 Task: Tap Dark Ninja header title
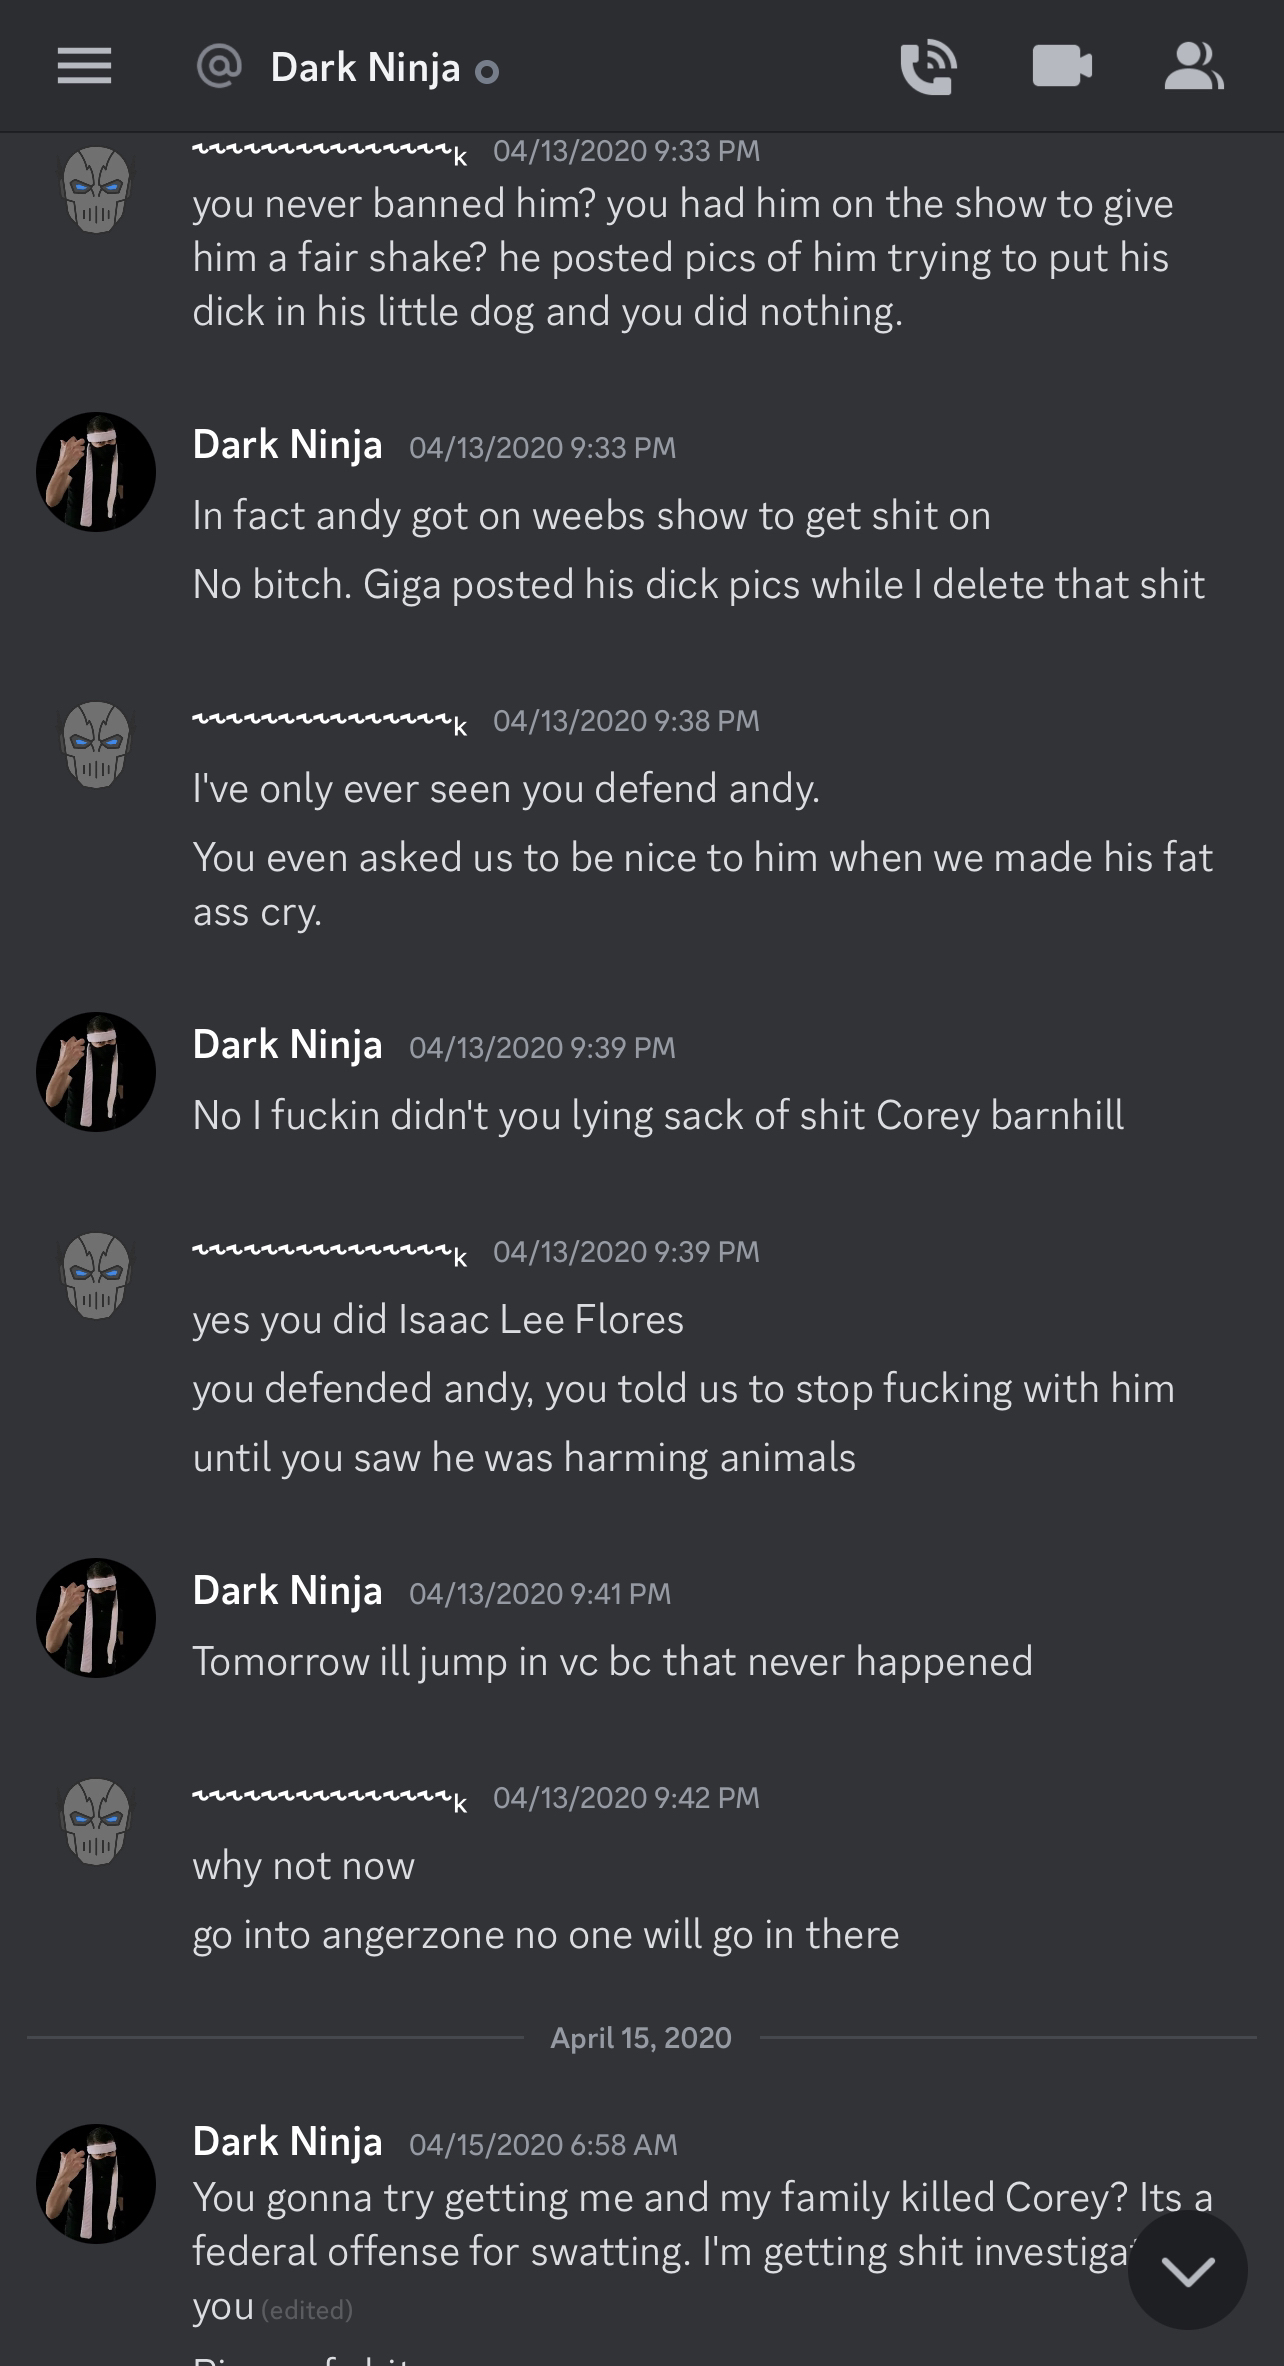(365, 68)
